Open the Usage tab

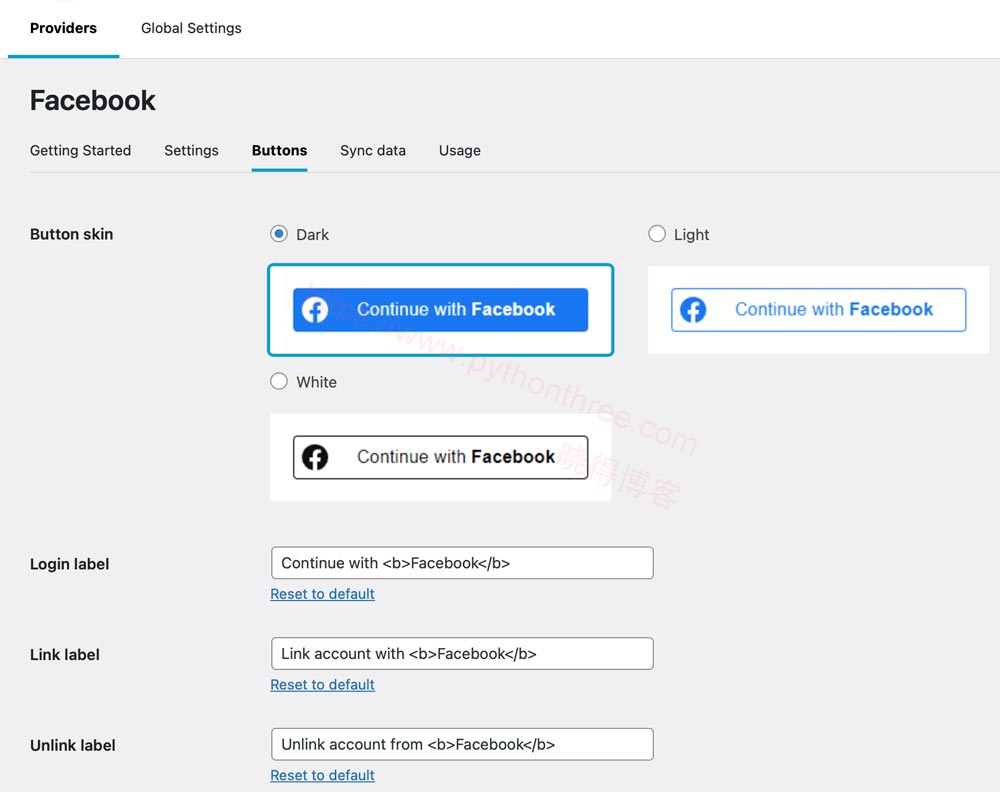point(460,150)
